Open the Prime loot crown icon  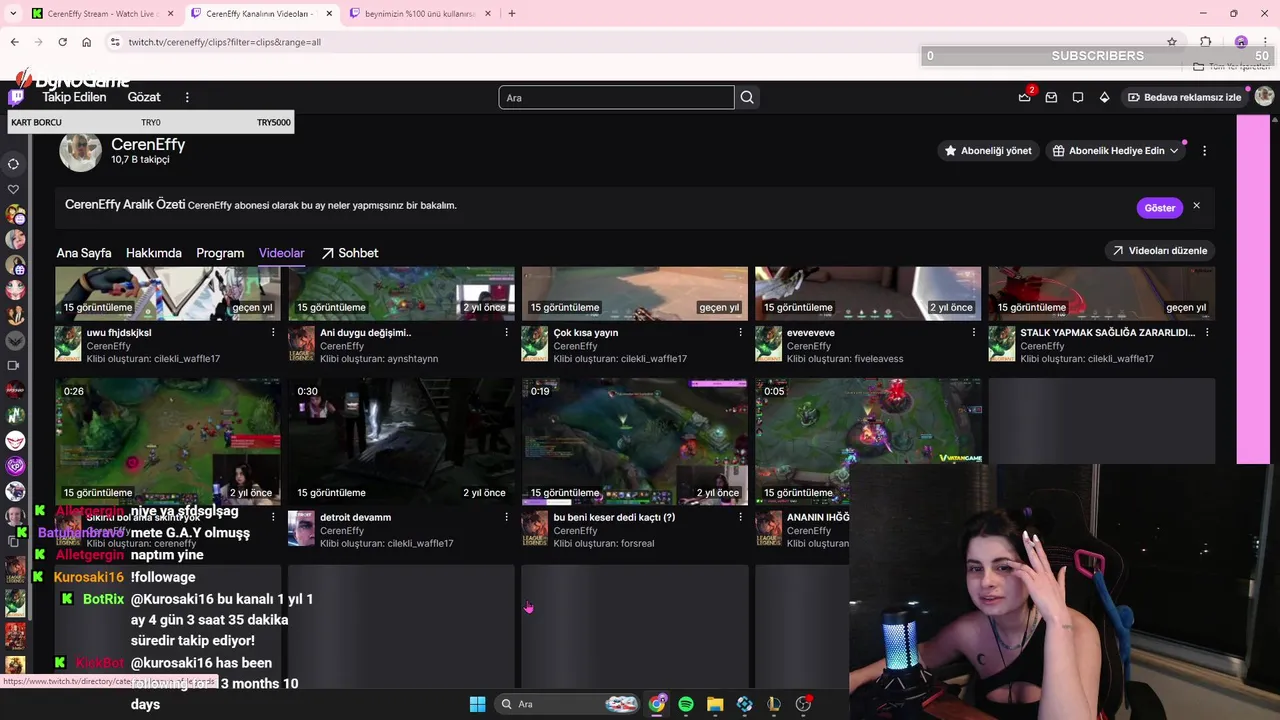tap(1024, 97)
